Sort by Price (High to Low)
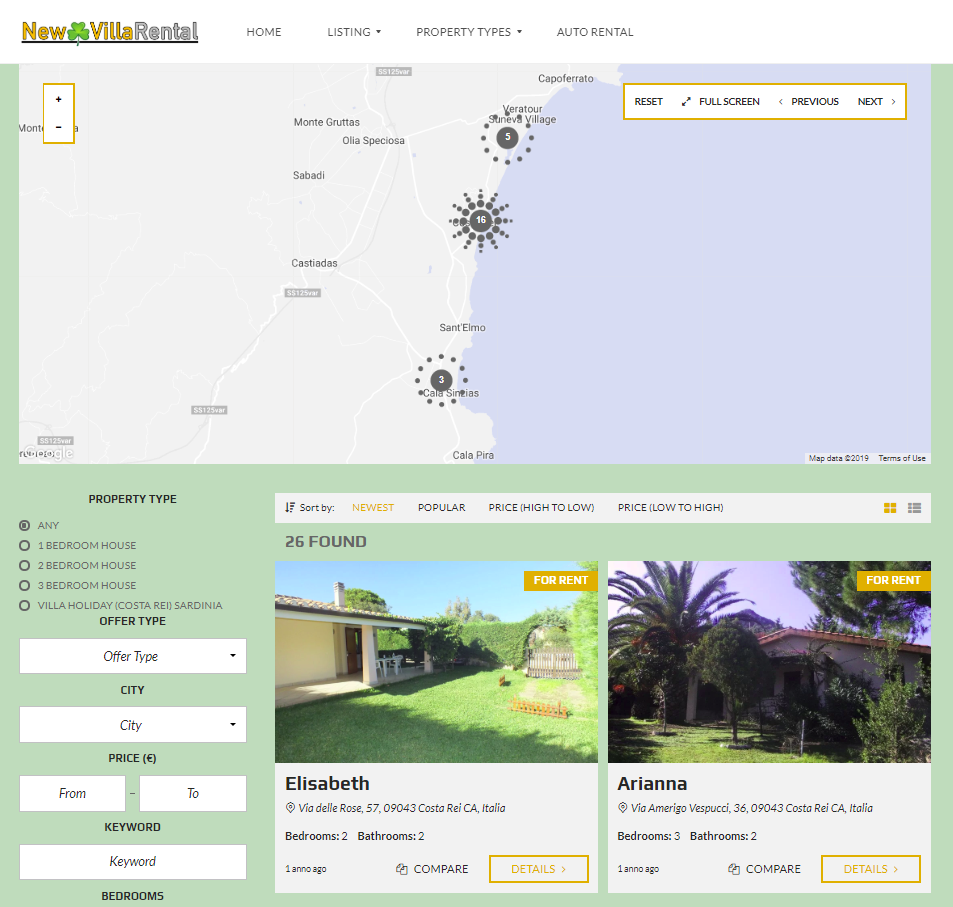This screenshot has height=907, width=953. [541, 508]
